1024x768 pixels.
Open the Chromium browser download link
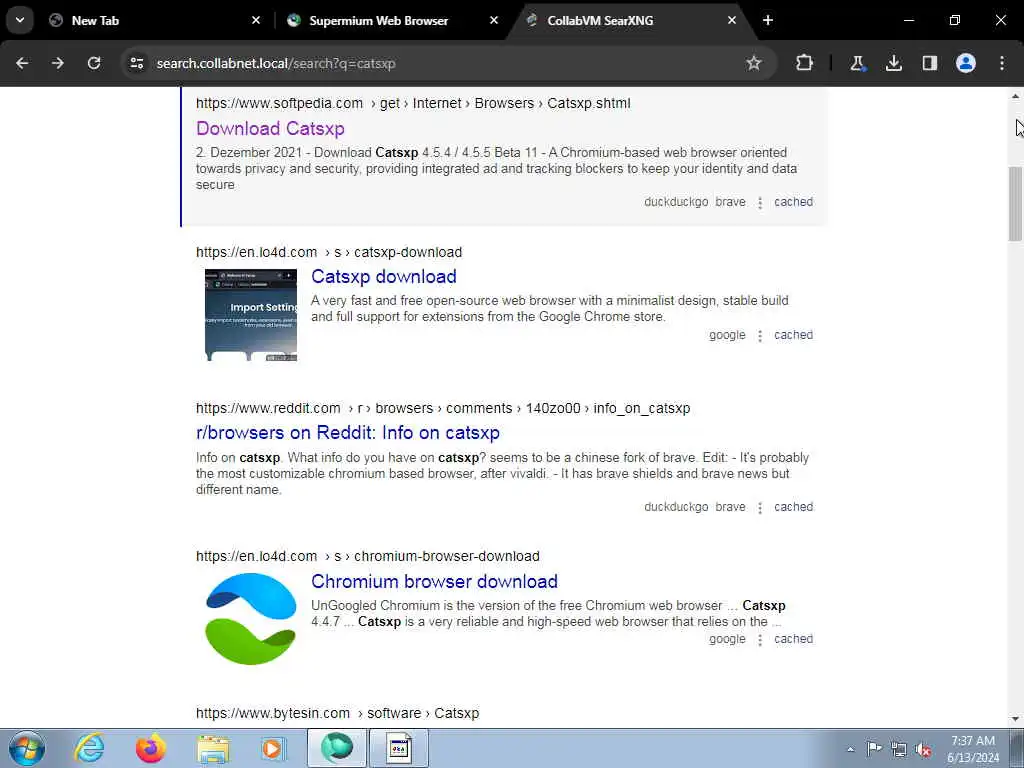[434, 581]
